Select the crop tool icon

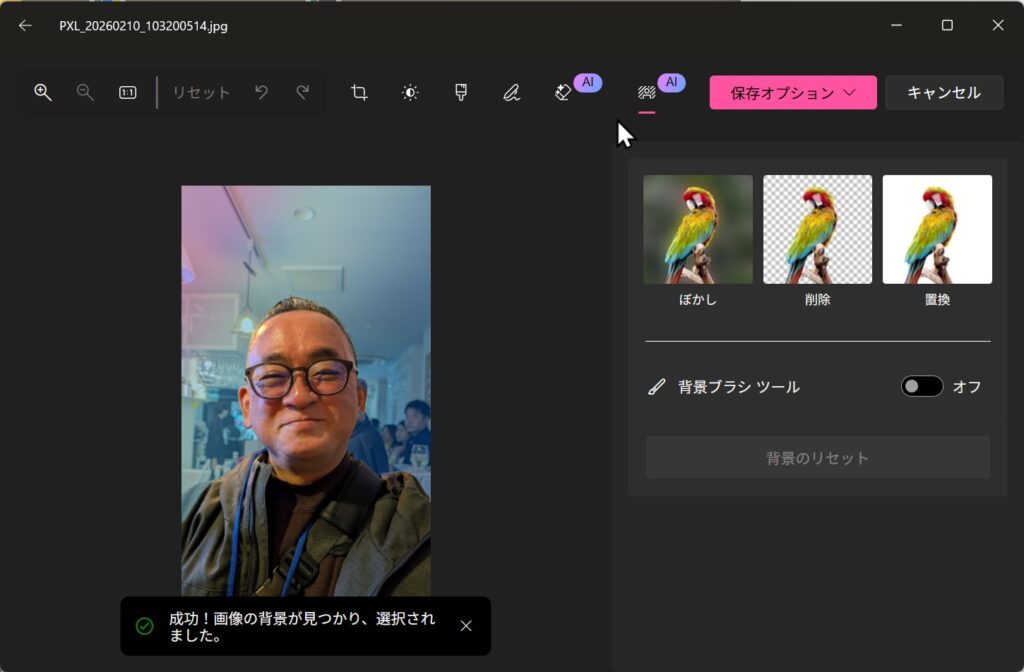pos(359,92)
